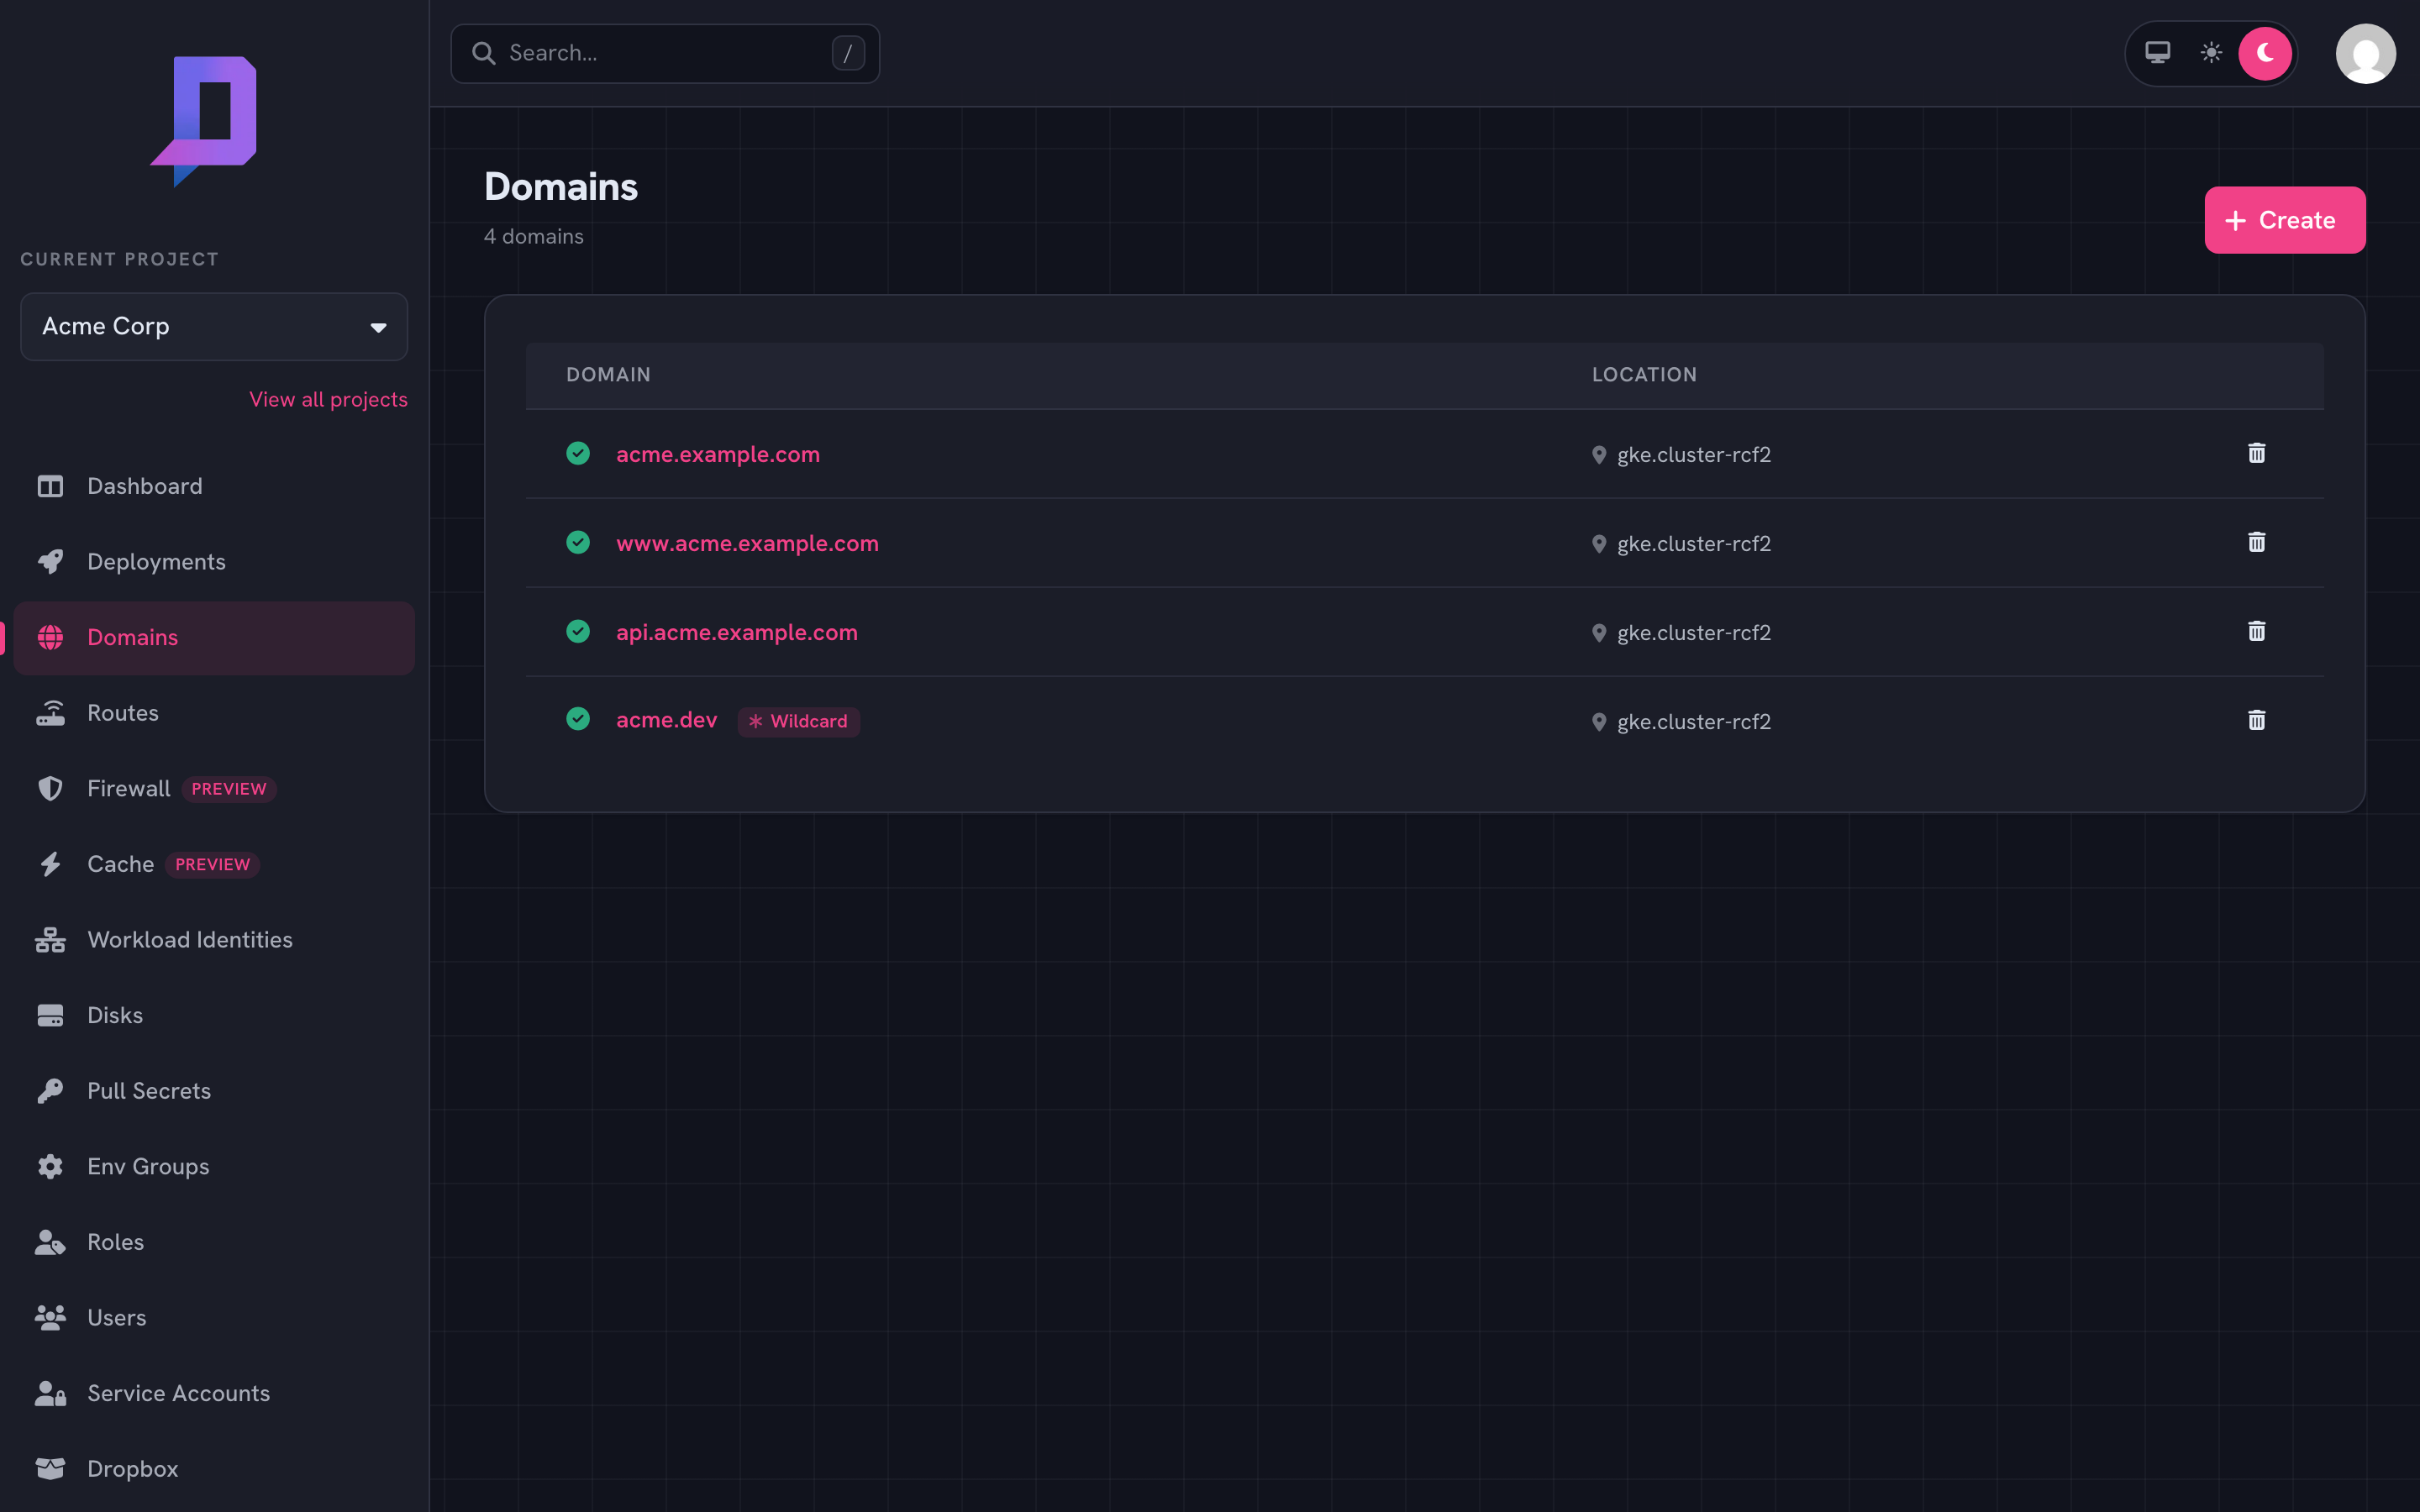Click green check icon beside acme.dev

point(578,719)
